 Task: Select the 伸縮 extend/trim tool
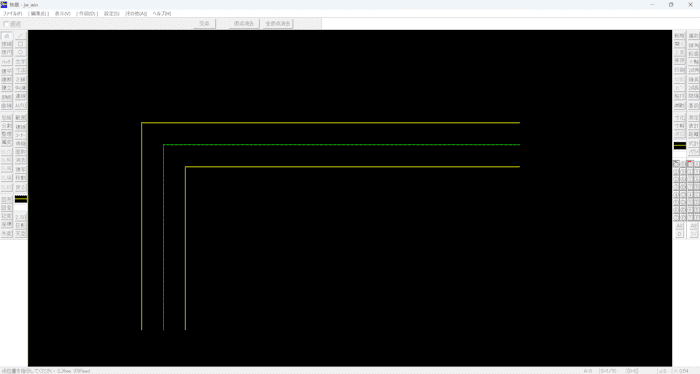point(21,143)
